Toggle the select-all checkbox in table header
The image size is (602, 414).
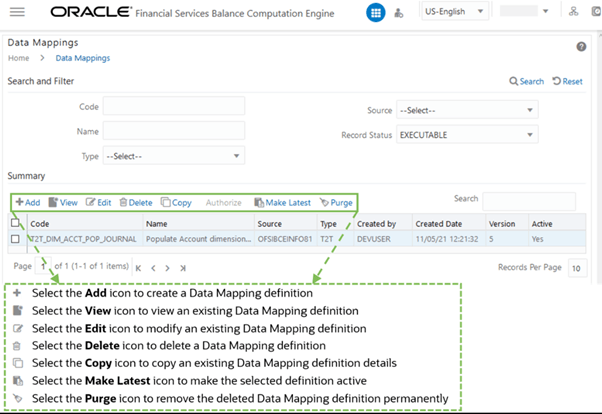15,223
